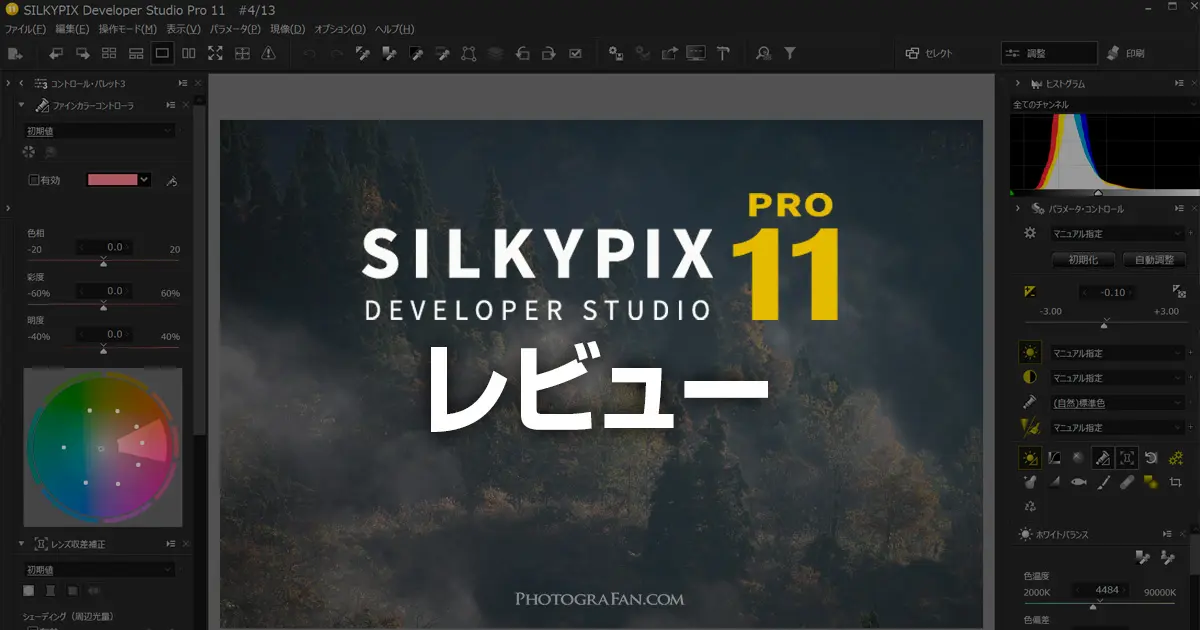The width and height of the screenshot is (1200, 630).
Task: Click the filter funnel icon
Action: [790, 53]
